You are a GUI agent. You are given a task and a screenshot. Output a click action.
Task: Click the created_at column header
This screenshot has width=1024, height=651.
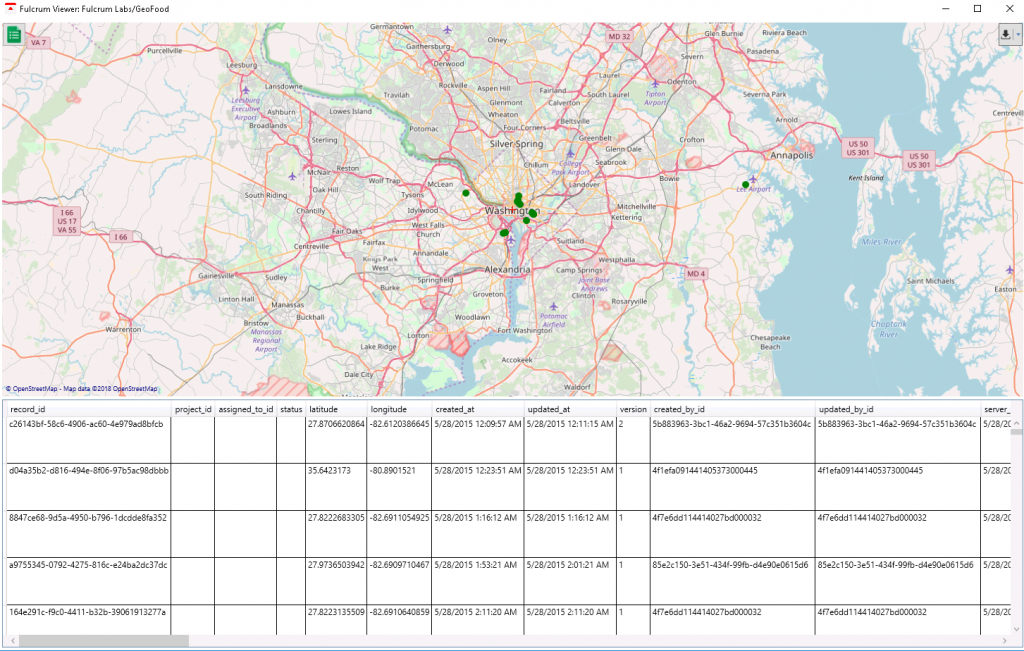477,409
